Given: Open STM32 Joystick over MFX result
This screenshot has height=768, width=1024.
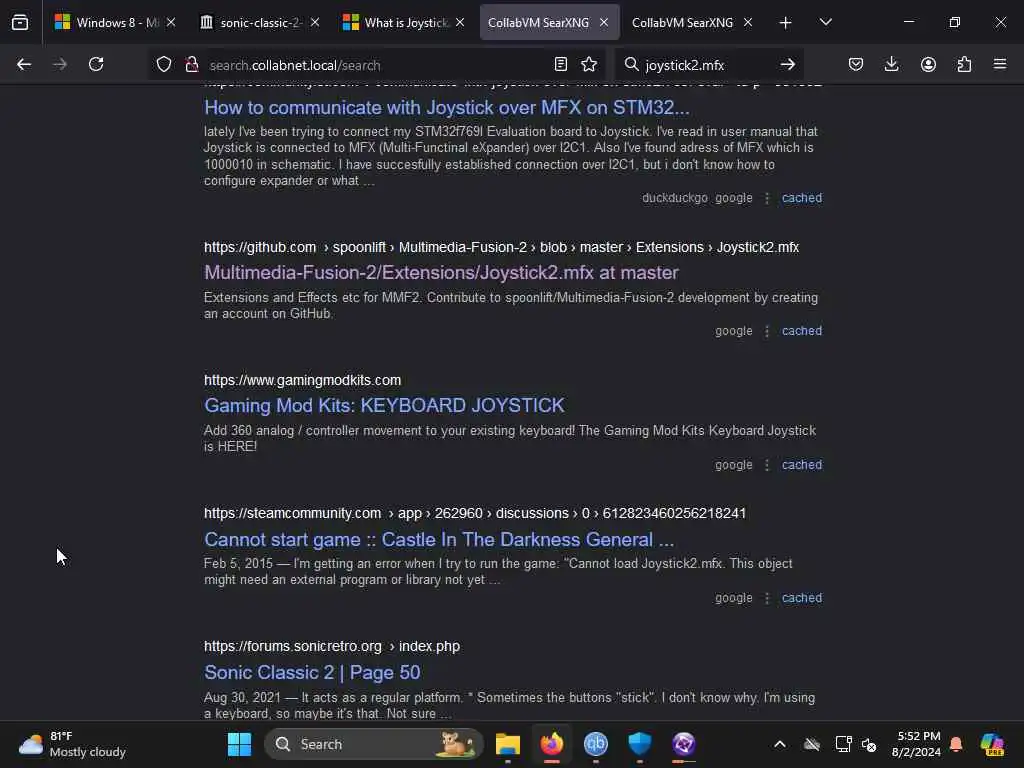Looking at the screenshot, I should [x=447, y=108].
